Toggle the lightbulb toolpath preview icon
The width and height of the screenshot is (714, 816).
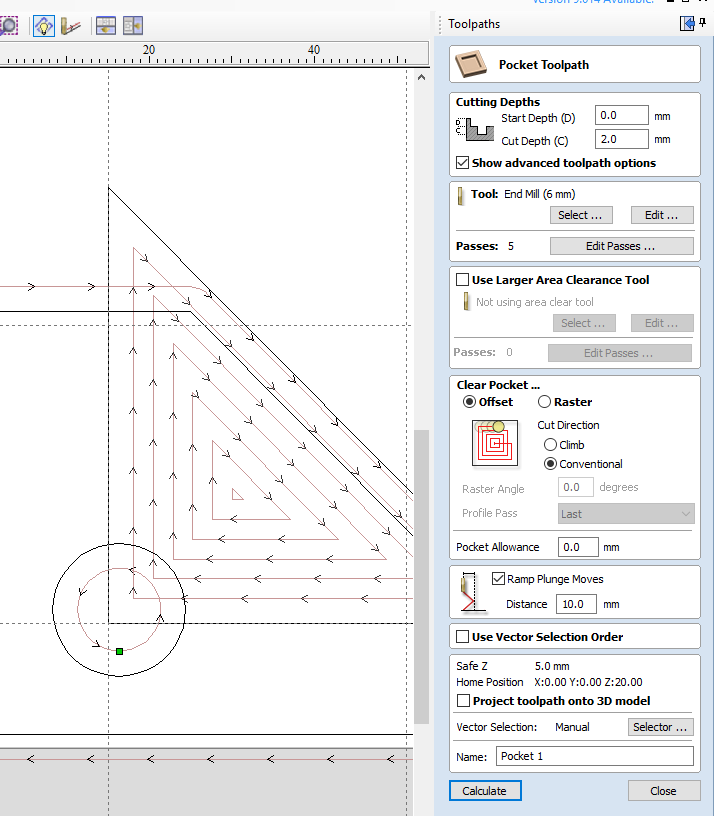pyautogui.click(x=43, y=26)
